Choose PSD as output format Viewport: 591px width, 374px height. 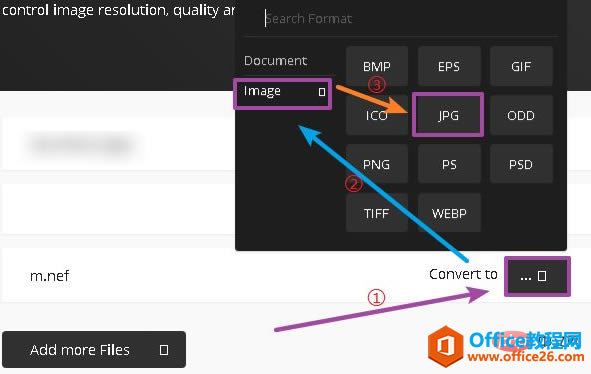(x=521, y=164)
